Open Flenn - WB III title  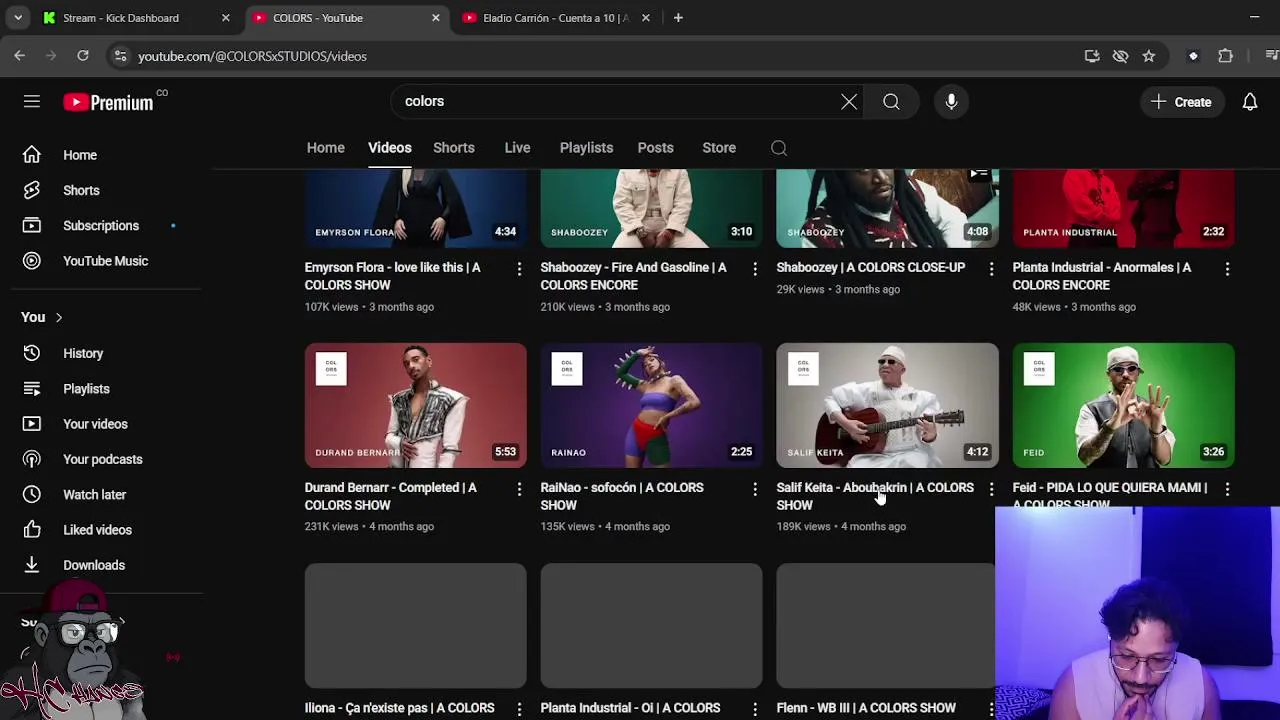click(x=866, y=708)
